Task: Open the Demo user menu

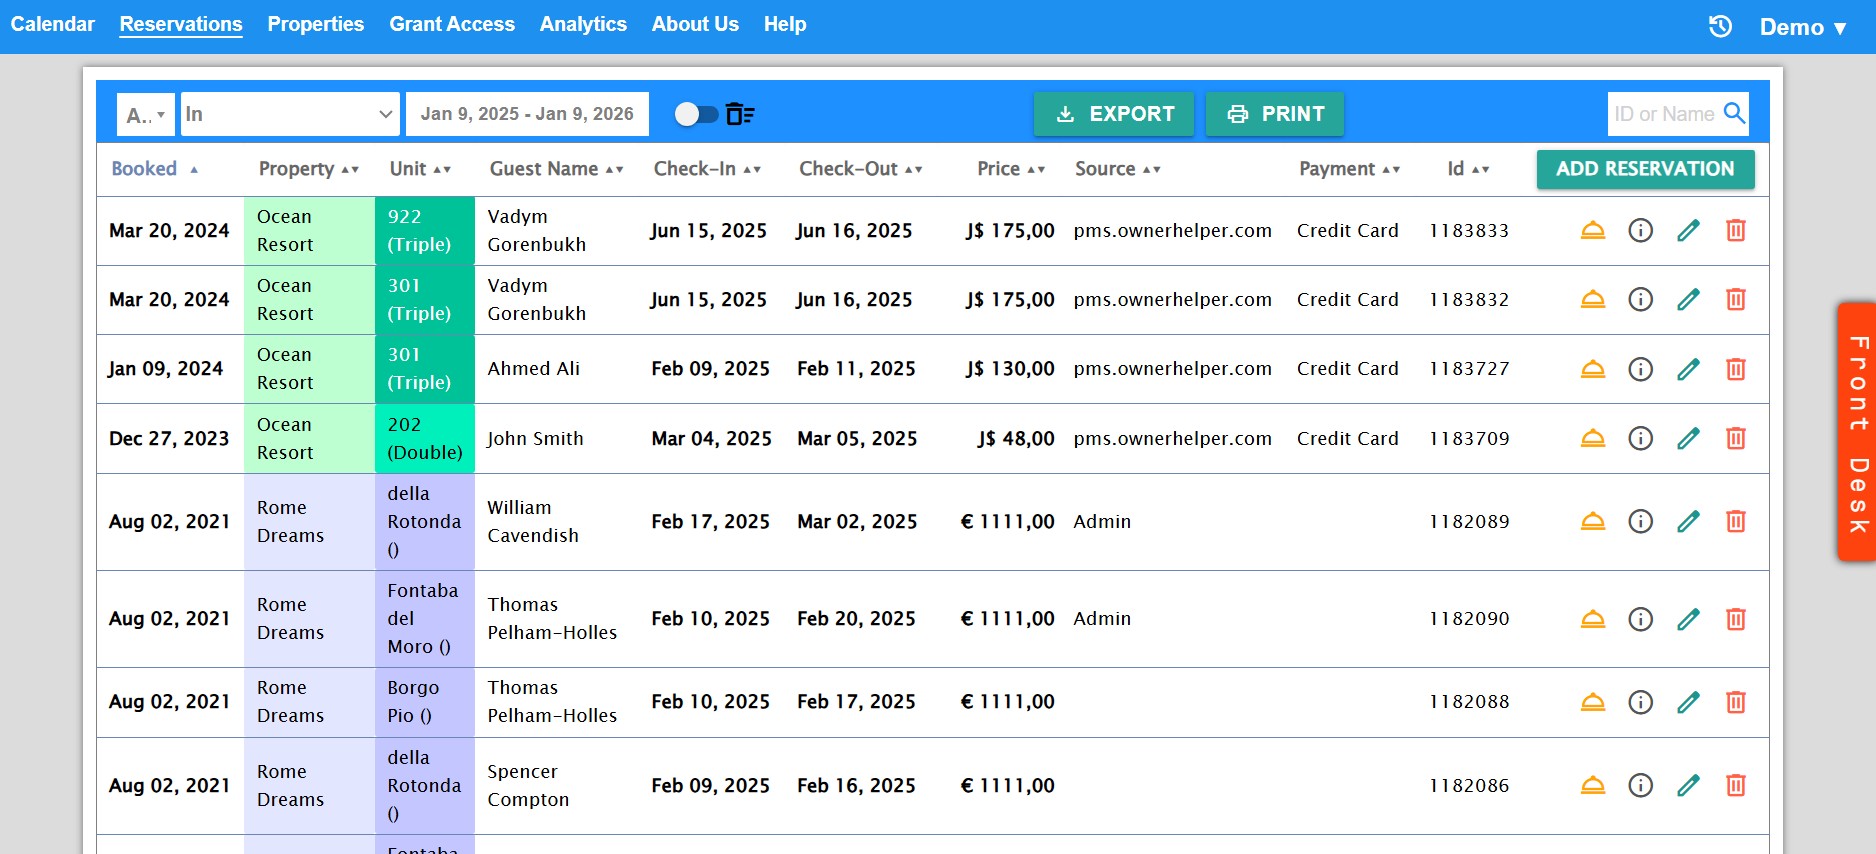Action: coord(1802,27)
